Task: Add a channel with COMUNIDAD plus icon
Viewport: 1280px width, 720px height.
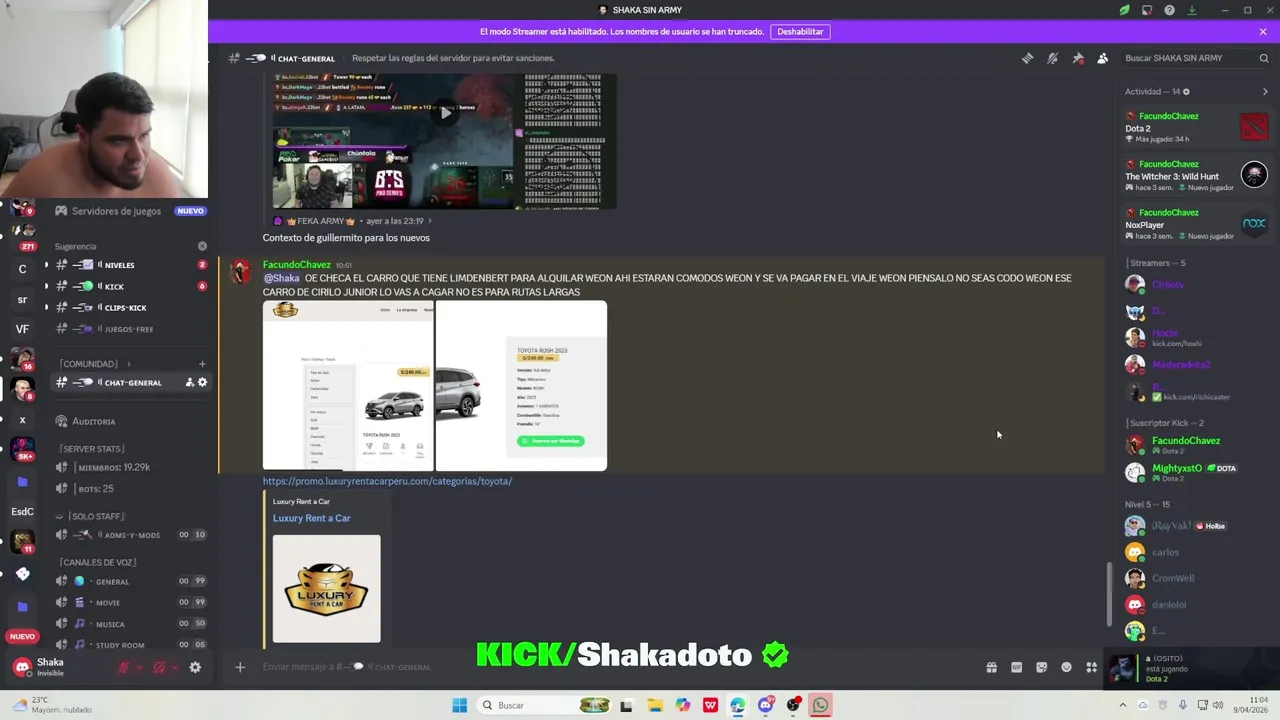Action: point(201,364)
